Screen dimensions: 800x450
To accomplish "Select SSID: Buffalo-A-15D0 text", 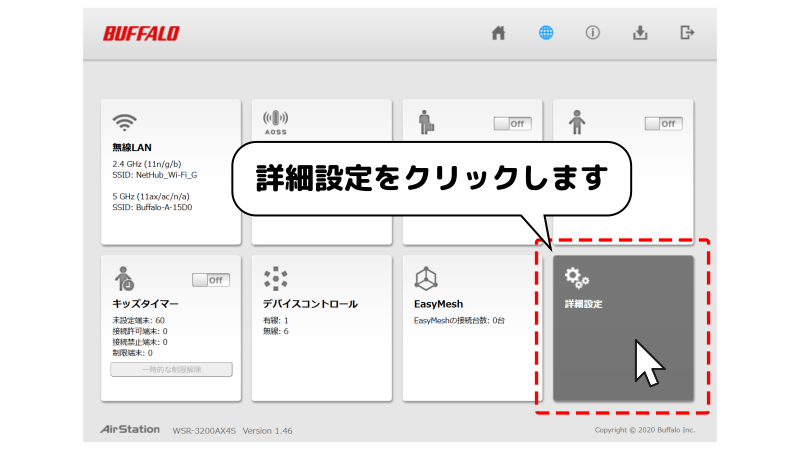I will pyautogui.click(x=152, y=207).
